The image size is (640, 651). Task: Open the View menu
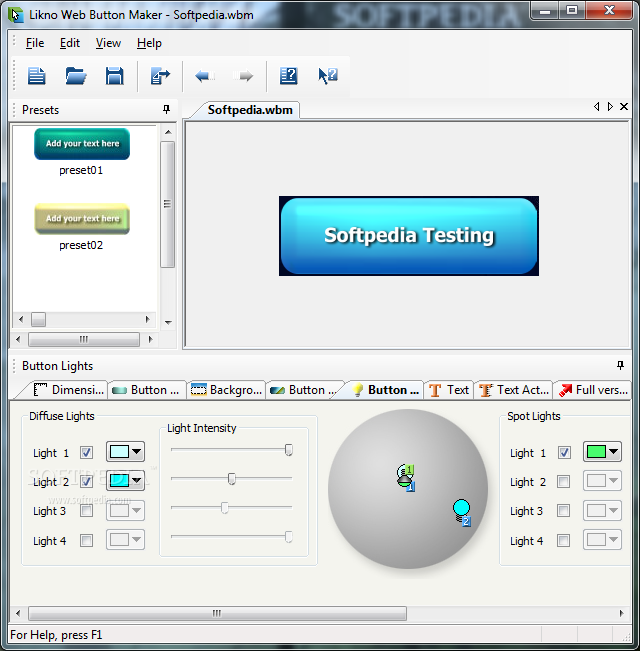(x=108, y=43)
